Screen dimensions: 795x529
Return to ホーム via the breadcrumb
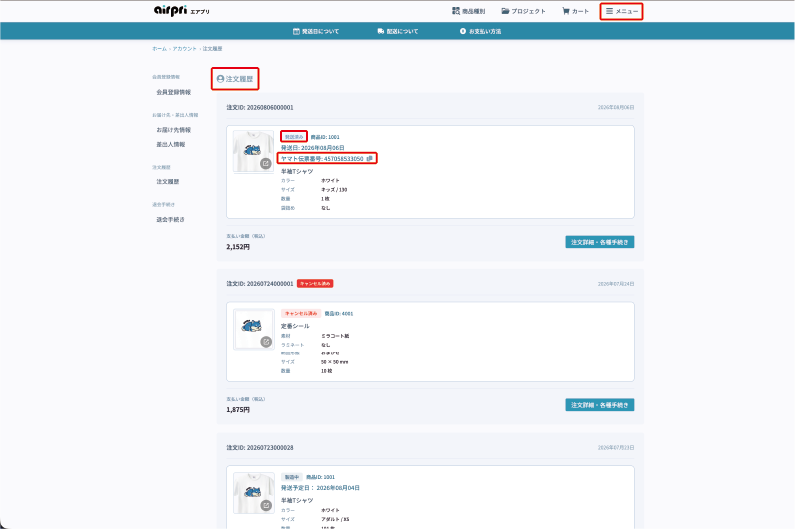[159, 49]
